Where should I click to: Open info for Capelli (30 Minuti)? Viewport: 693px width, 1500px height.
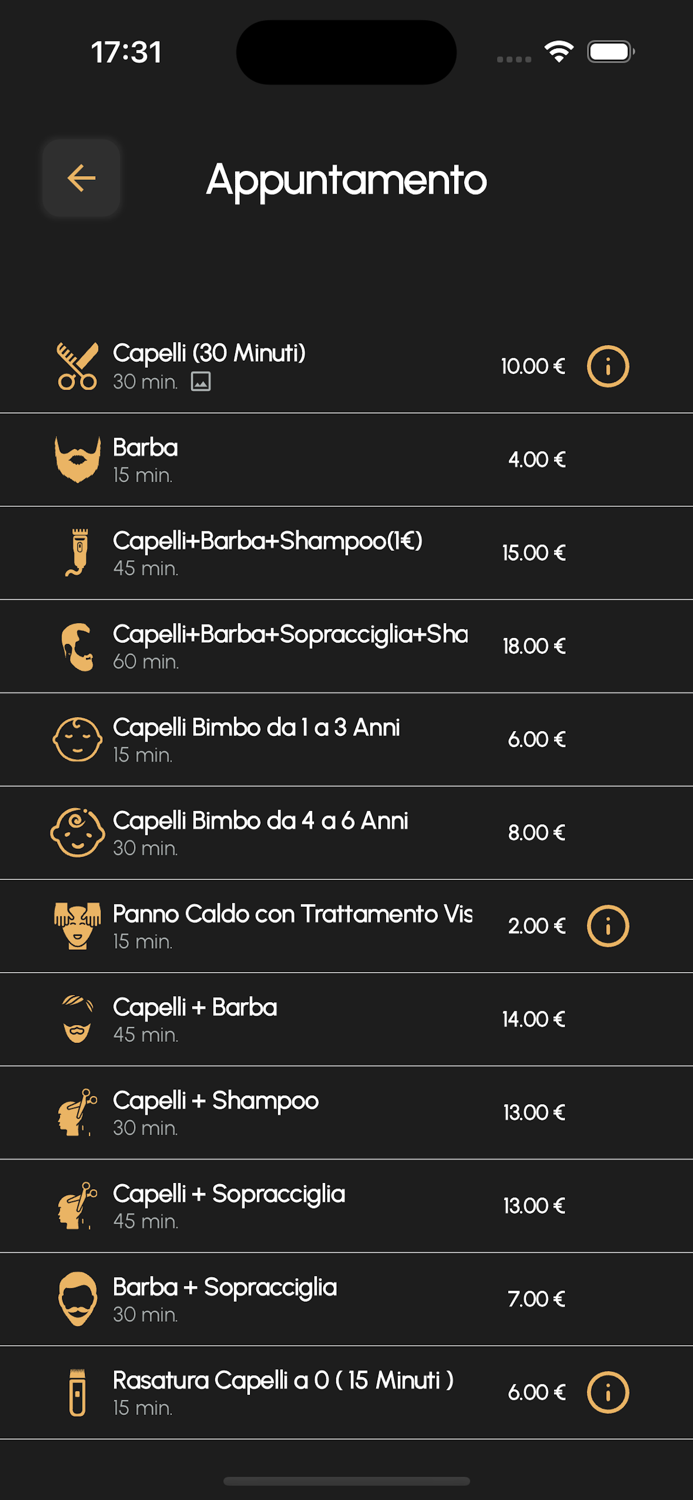tap(607, 366)
